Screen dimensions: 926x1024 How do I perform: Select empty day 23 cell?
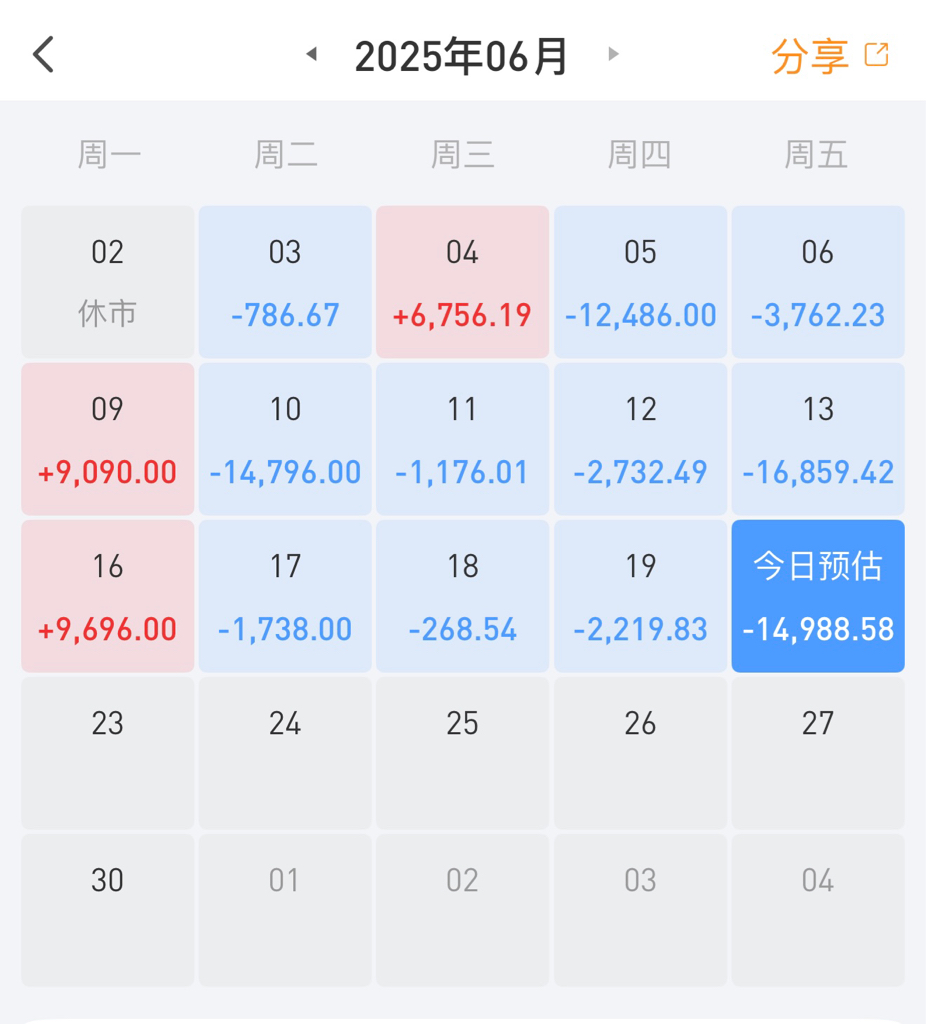tap(108, 753)
